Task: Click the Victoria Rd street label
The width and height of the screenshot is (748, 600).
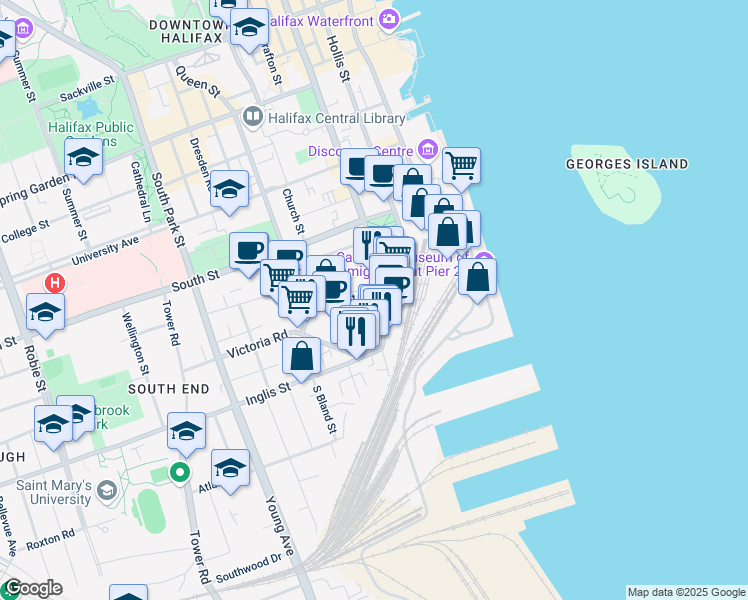Action: [257, 344]
